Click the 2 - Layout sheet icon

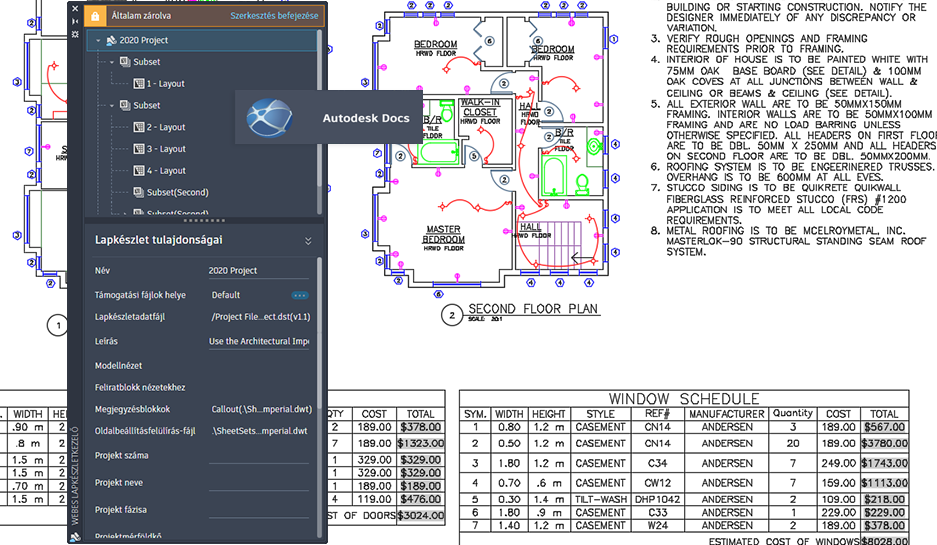pyautogui.click(x=139, y=127)
